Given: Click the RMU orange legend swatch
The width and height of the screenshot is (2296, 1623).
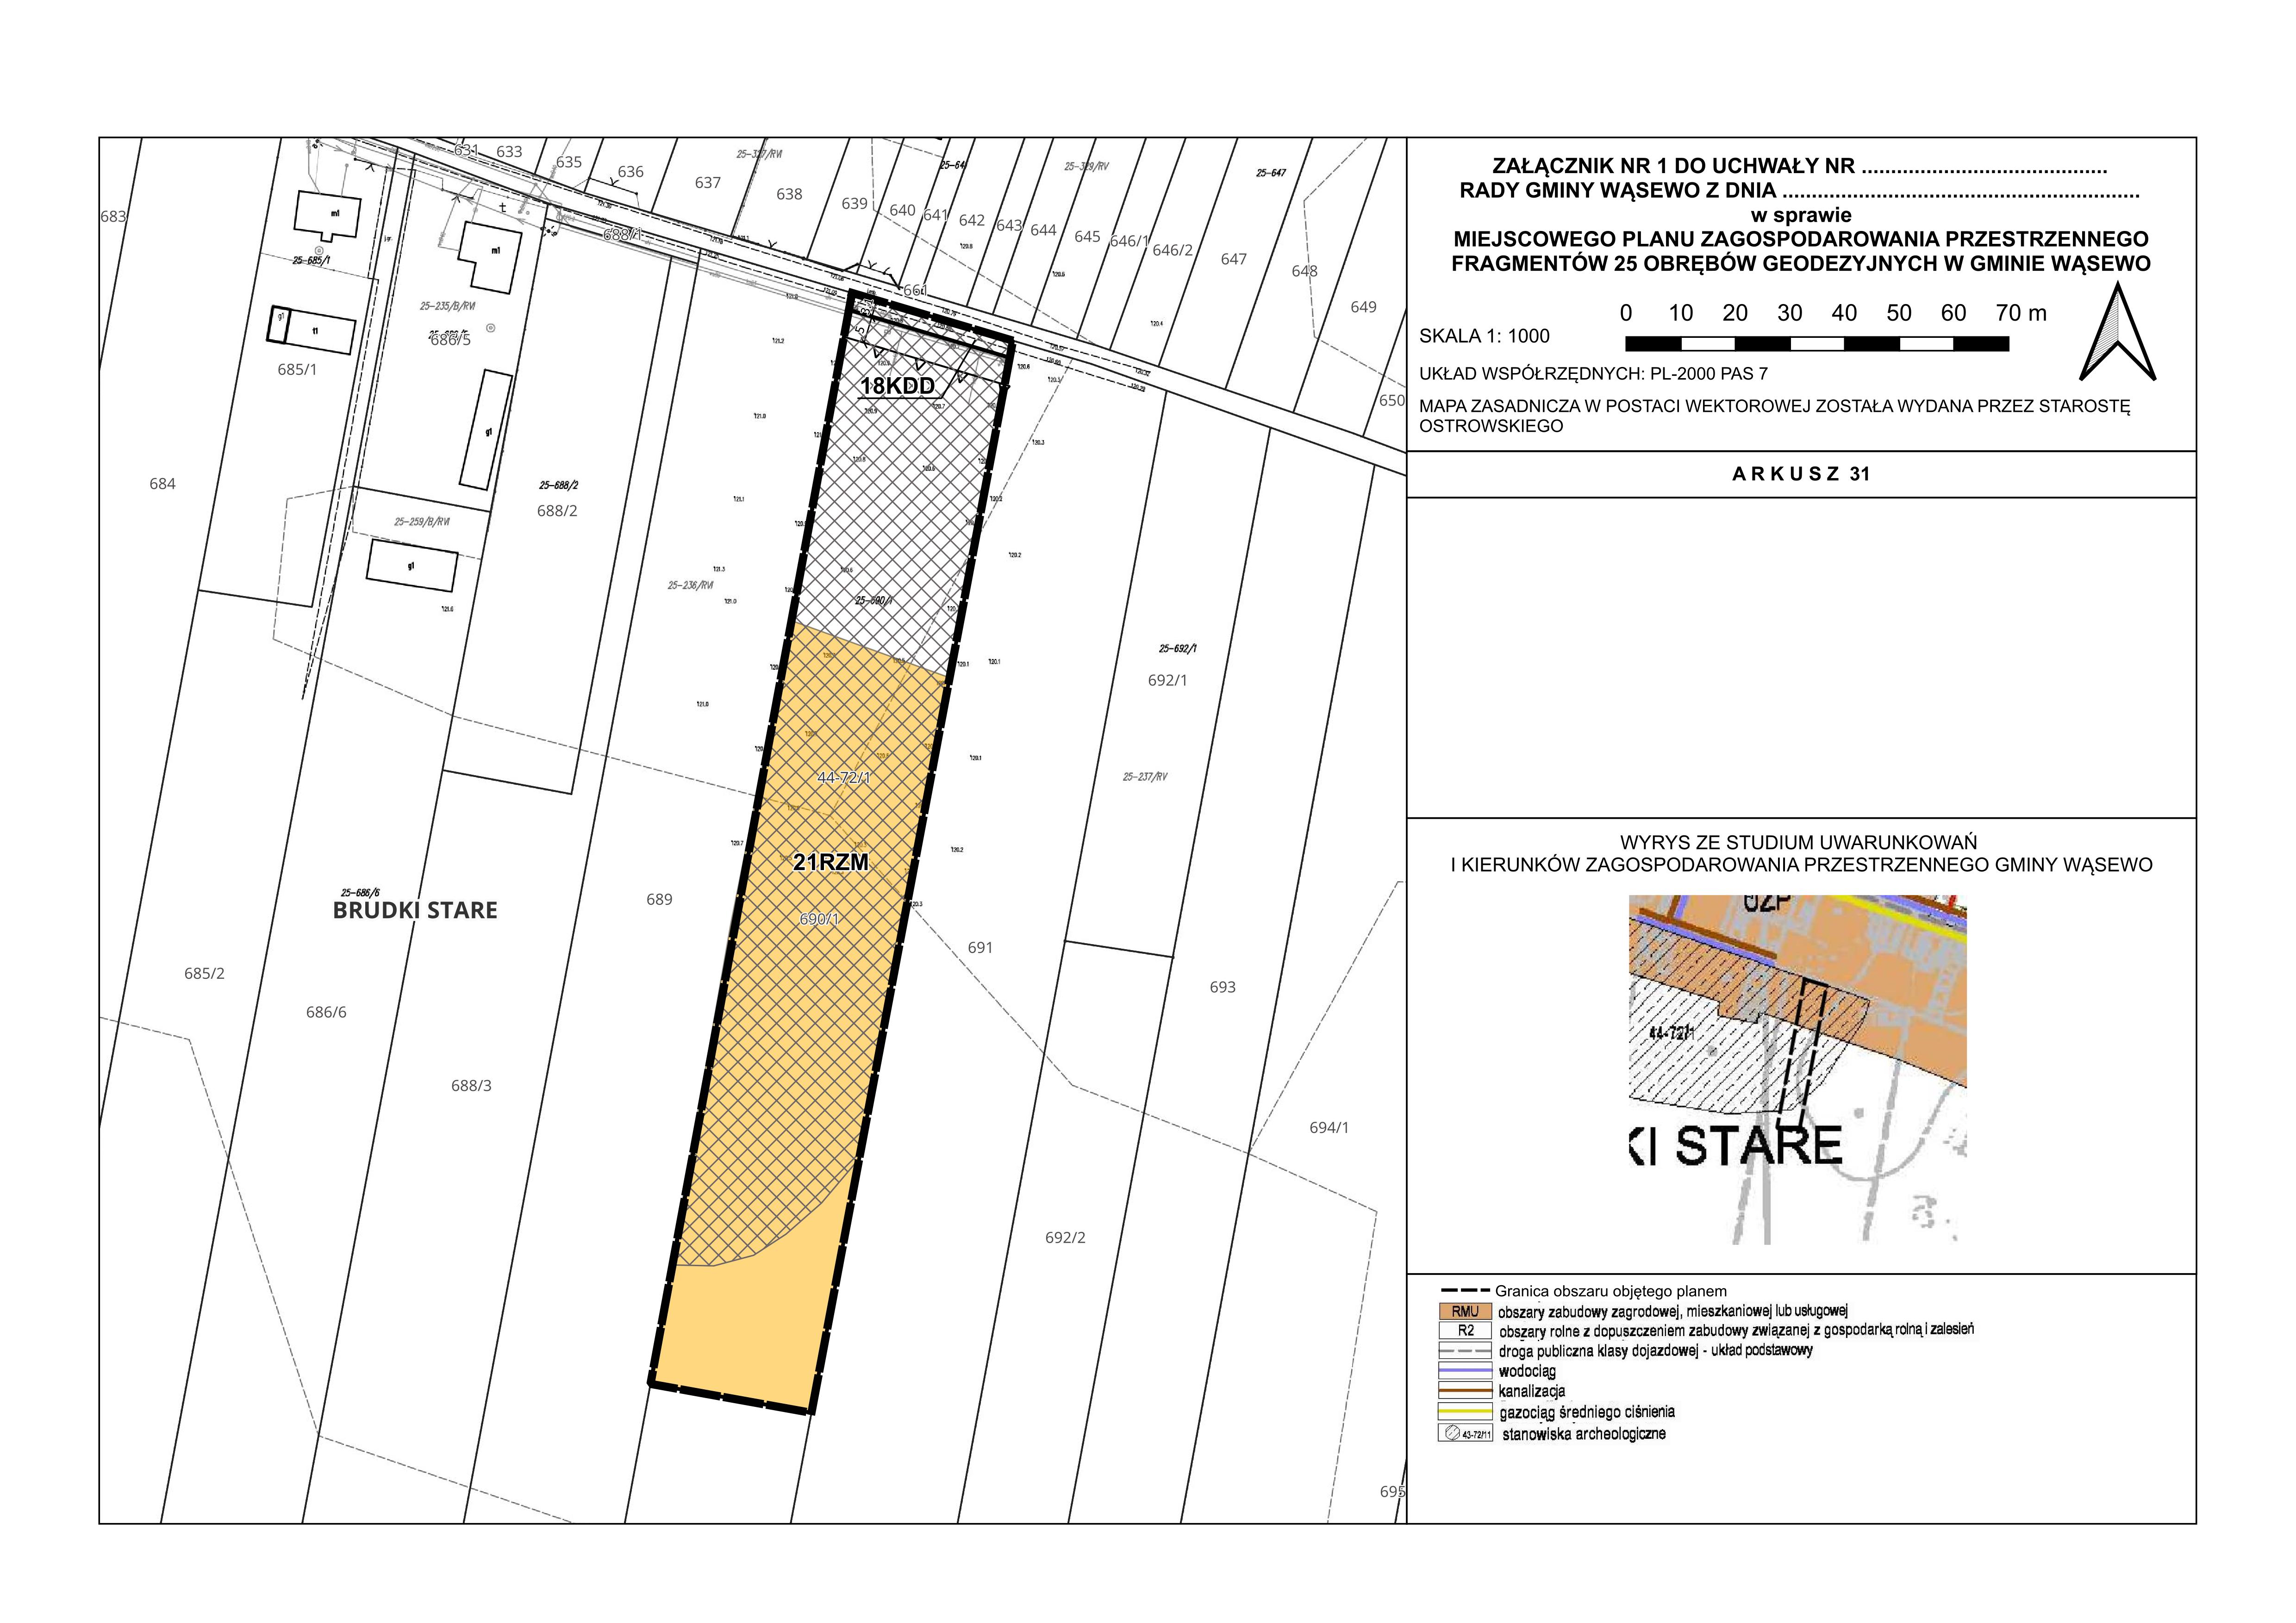Looking at the screenshot, I should pyautogui.click(x=1465, y=1311).
